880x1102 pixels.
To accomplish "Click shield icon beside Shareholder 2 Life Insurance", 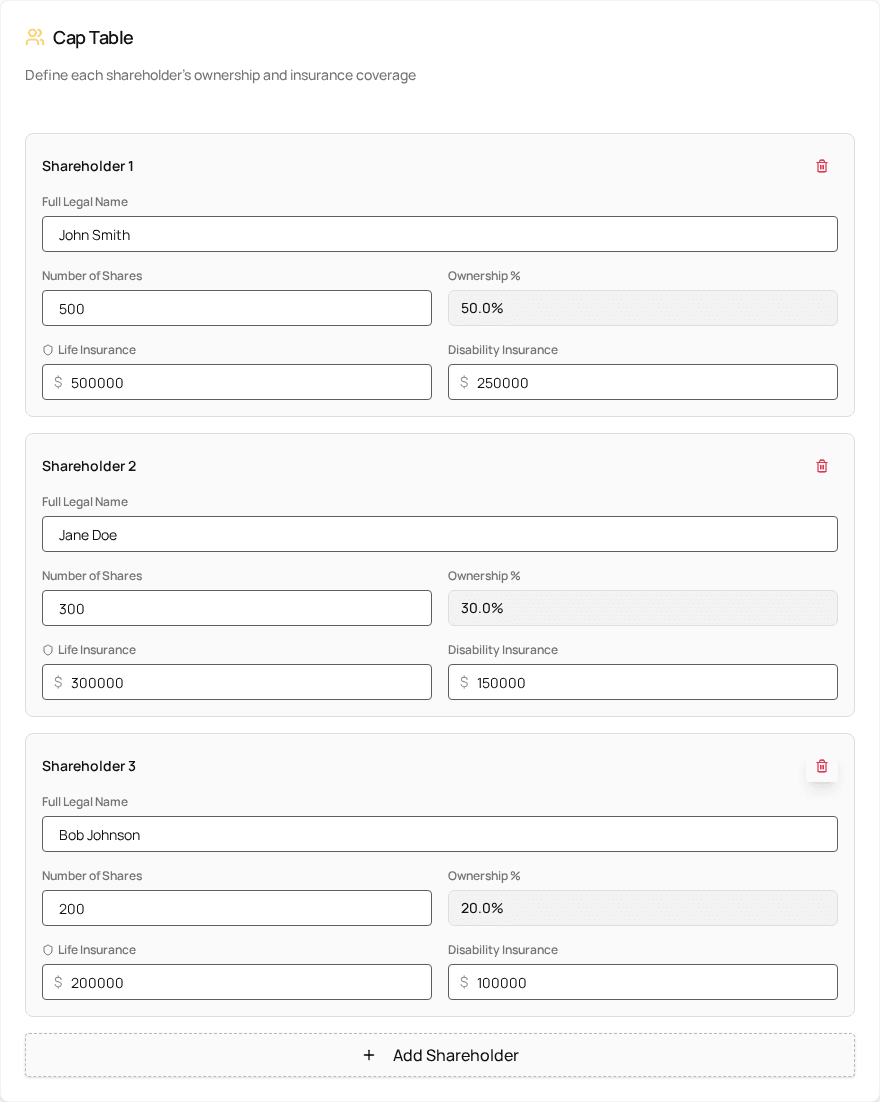I will point(48,650).
